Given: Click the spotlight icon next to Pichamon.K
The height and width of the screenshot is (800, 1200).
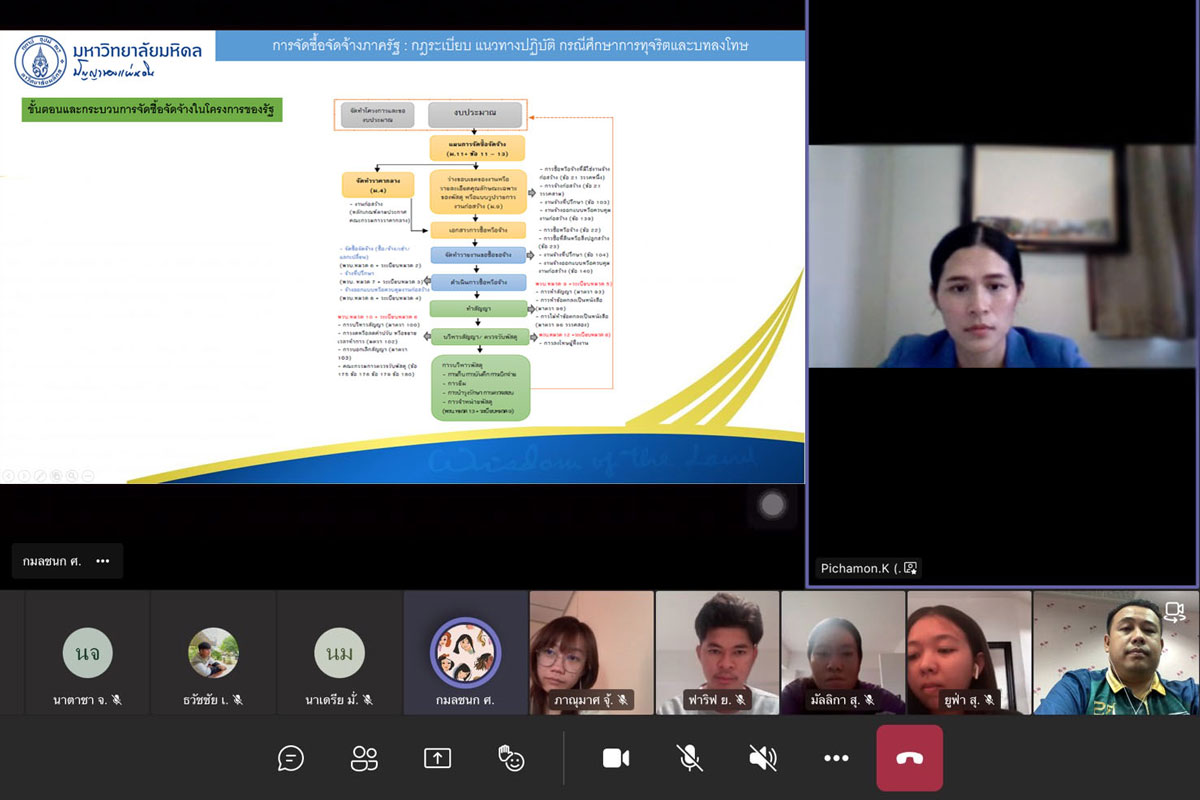Looking at the screenshot, I should point(910,568).
